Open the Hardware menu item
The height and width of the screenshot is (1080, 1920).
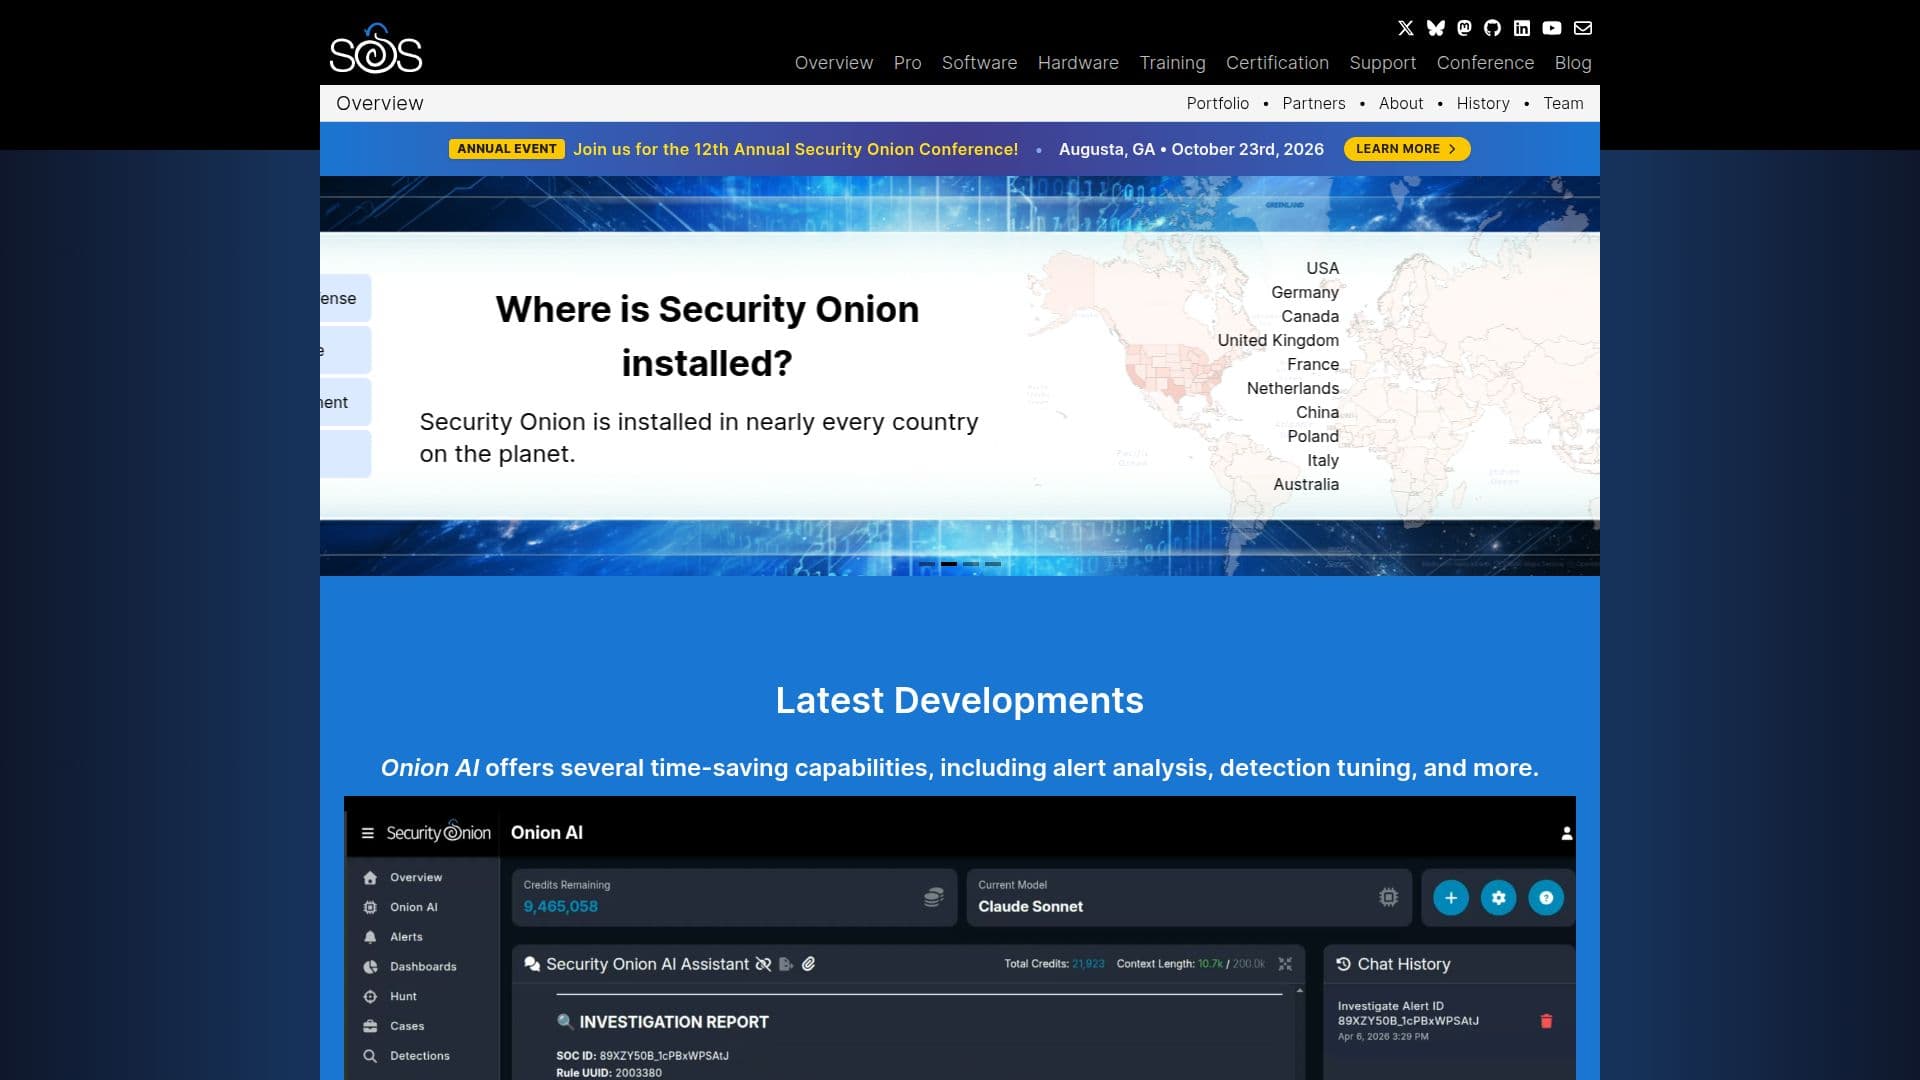click(x=1078, y=63)
